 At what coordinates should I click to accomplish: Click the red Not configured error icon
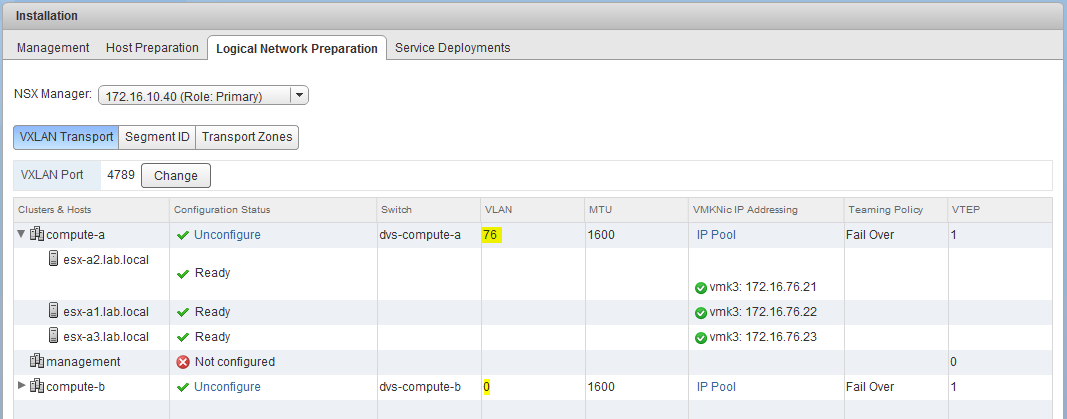[182, 362]
